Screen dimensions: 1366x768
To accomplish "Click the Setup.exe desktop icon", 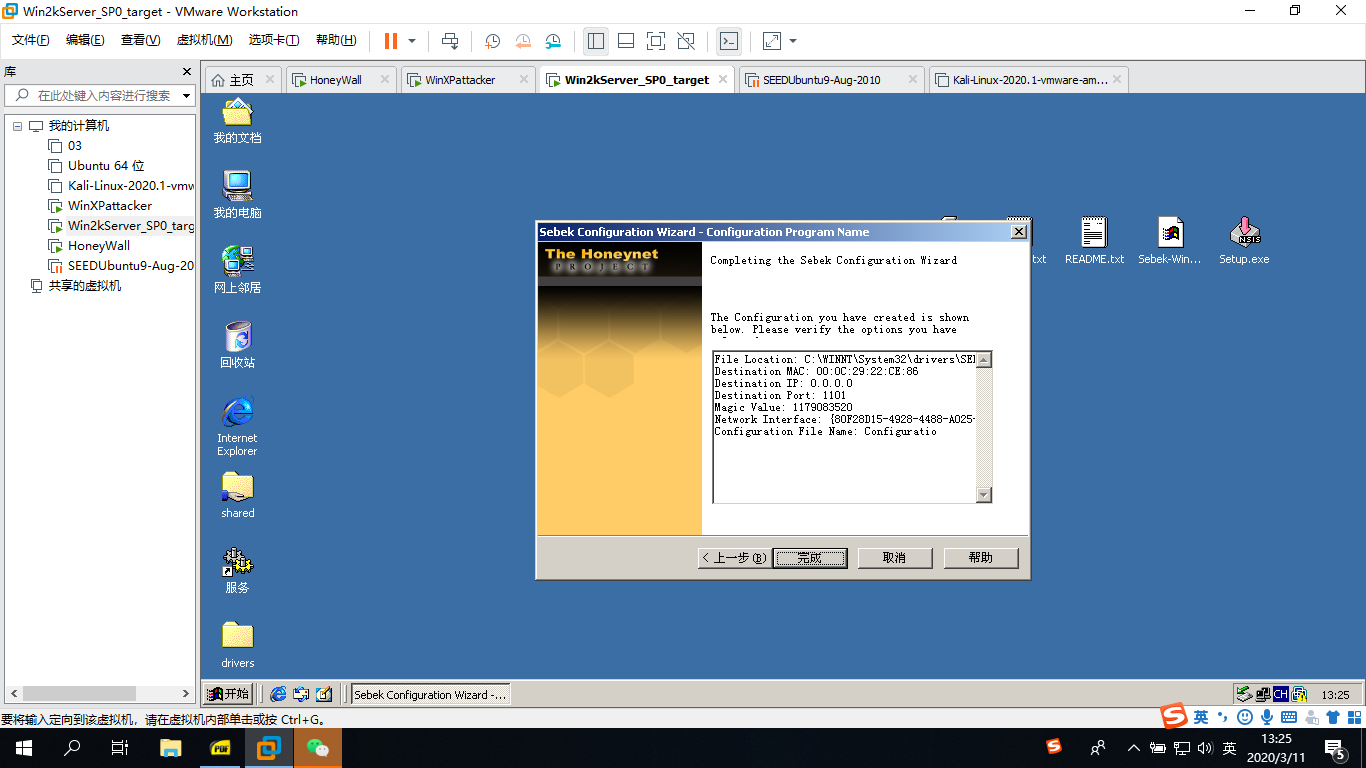I will coord(1244,240).
